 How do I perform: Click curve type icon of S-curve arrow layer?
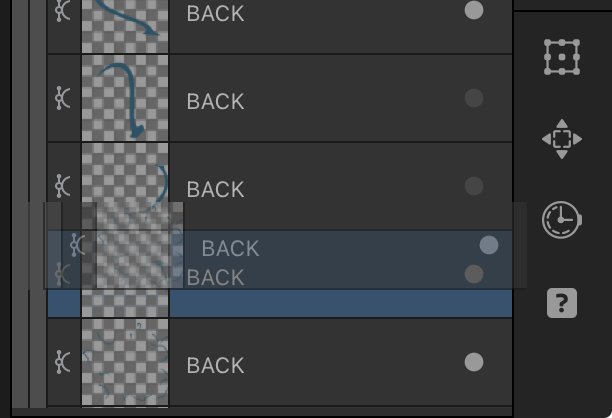coord(62,10)
